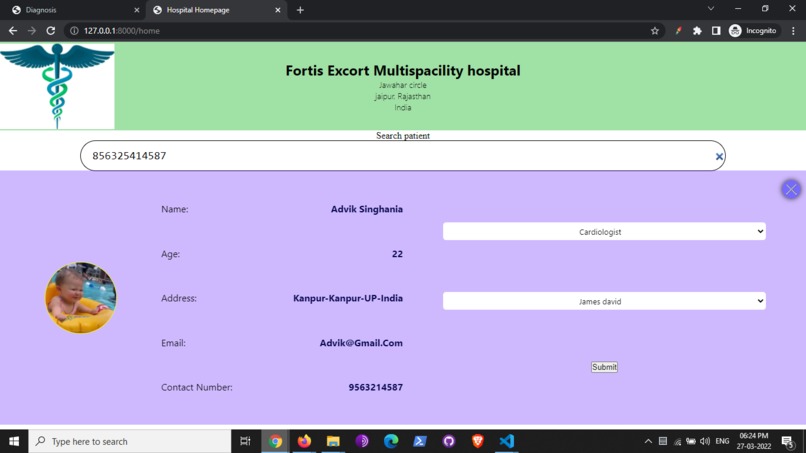Image resolution: width=806 pixels, height=453 pixels.
Task: Click the battery tray icon
Action: pyautogui.click(x=691, y=441)
